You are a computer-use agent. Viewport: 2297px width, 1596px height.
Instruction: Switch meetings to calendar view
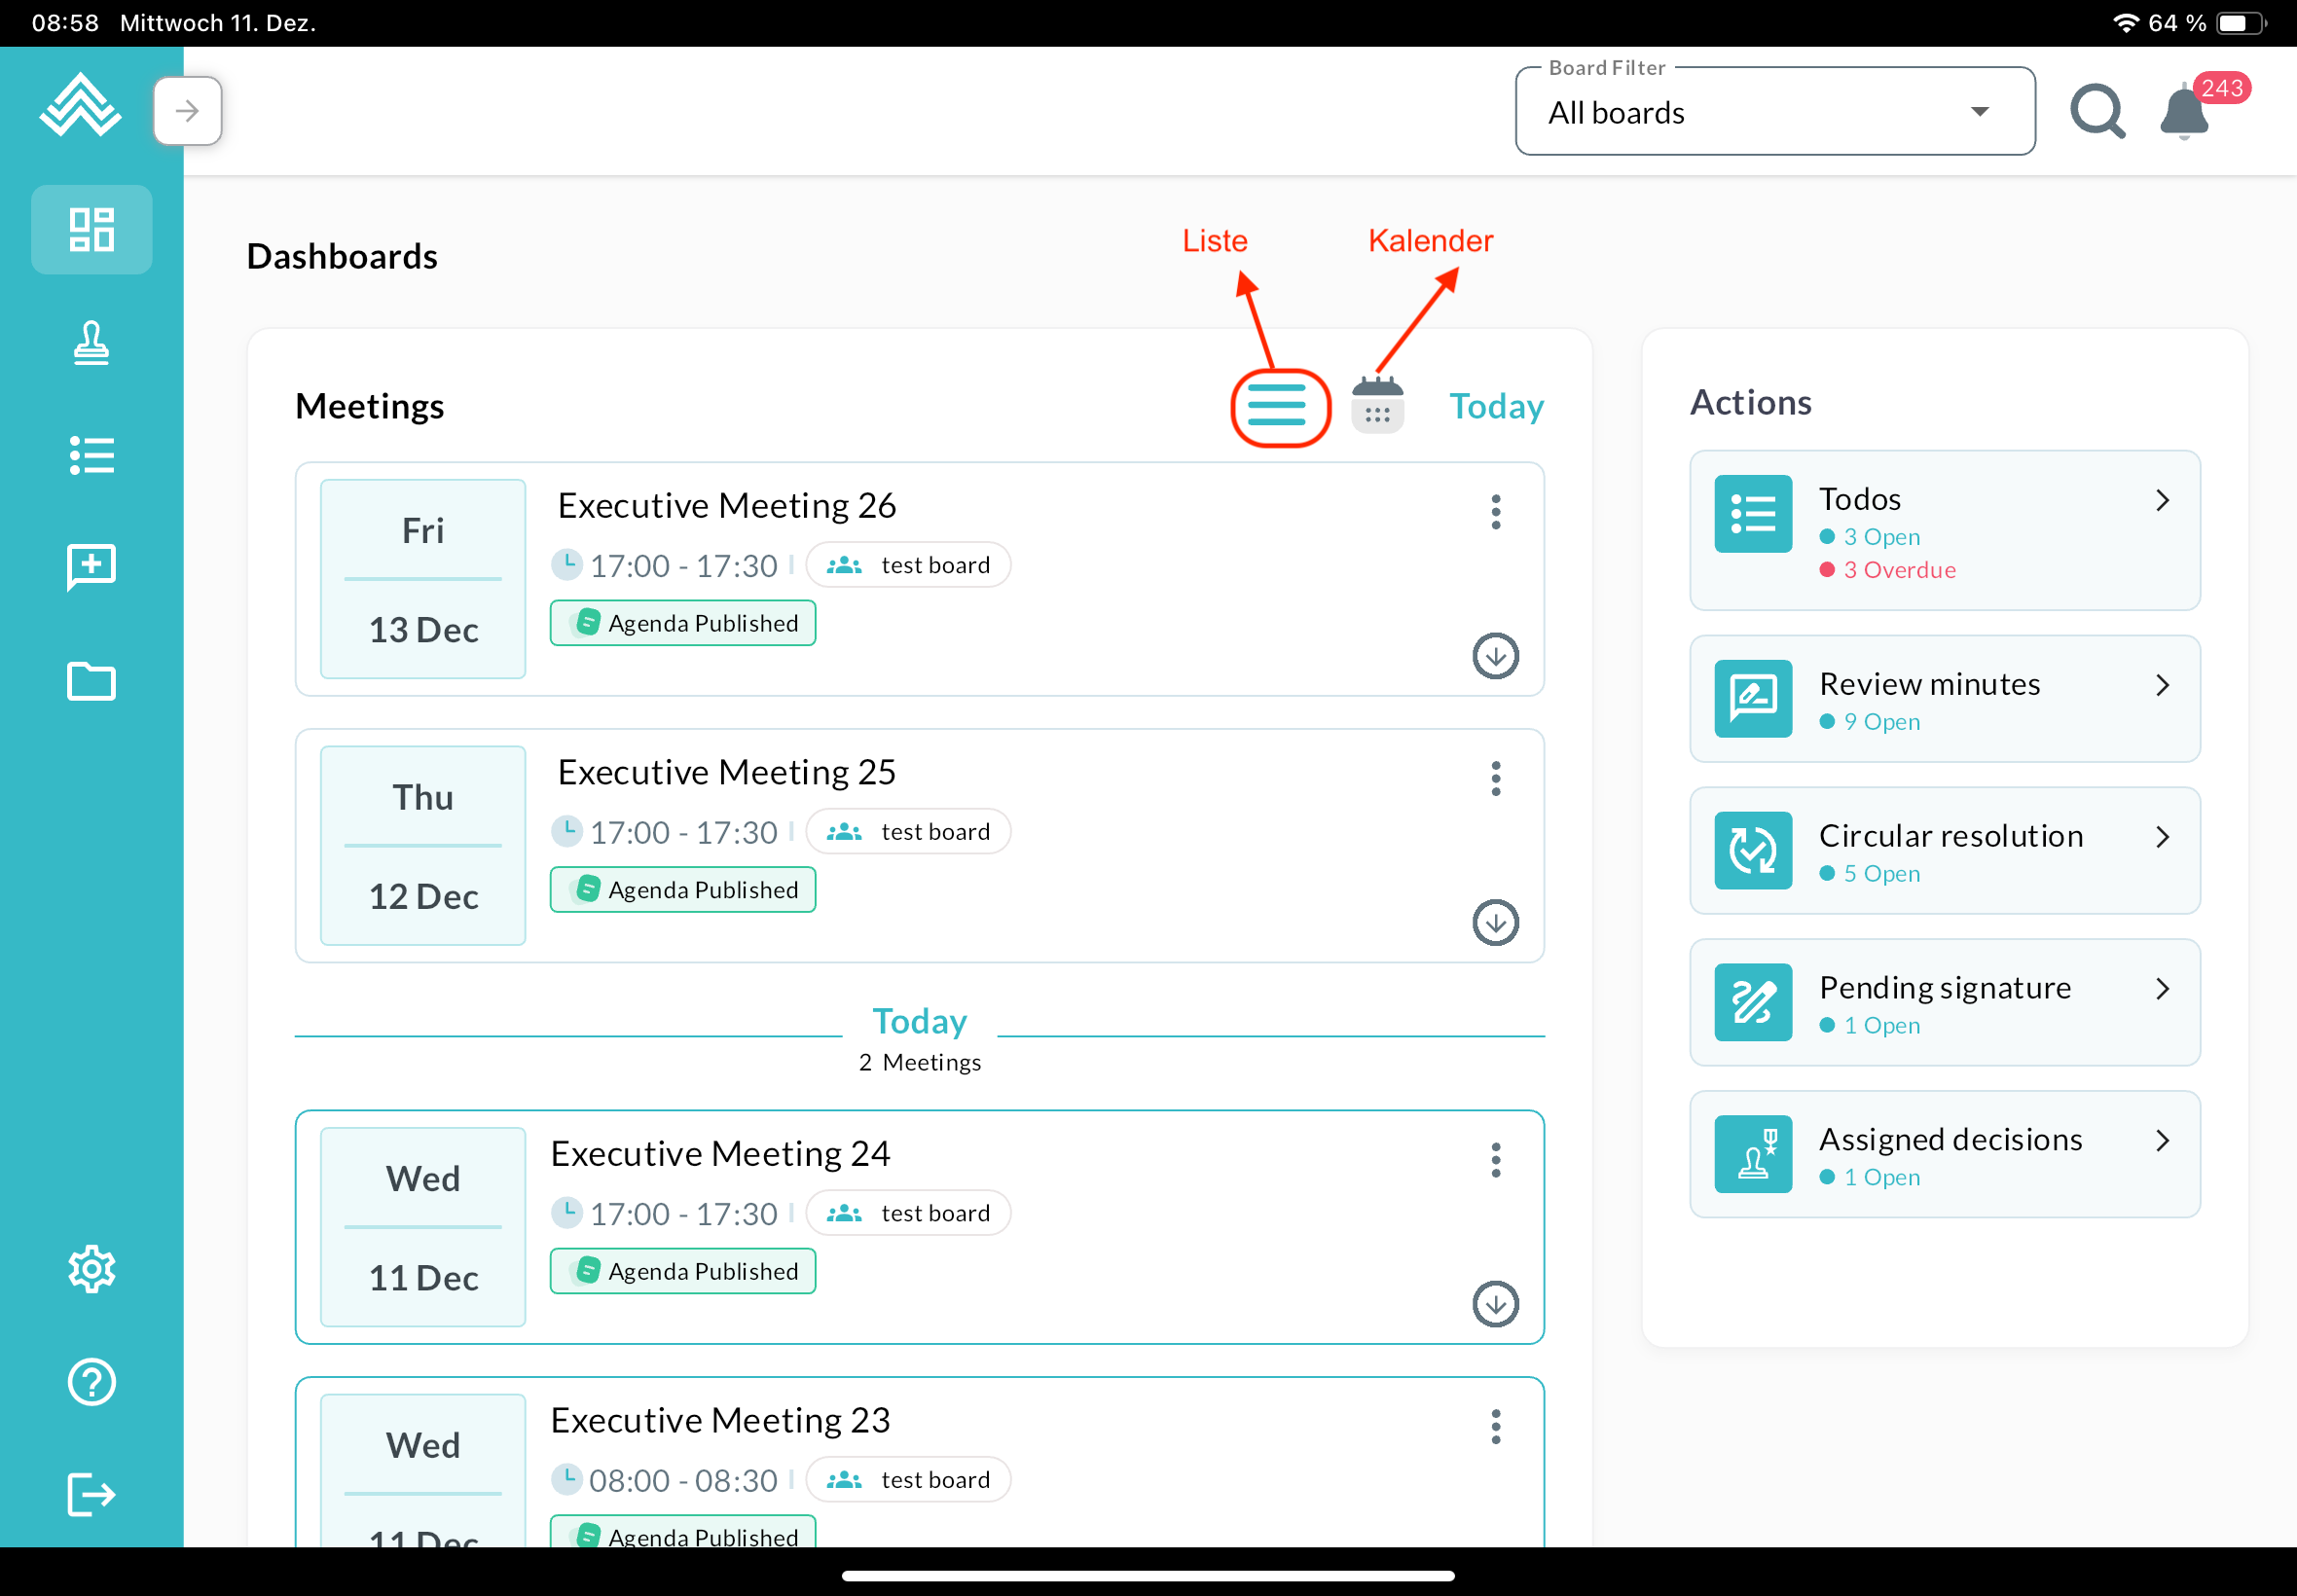click(1377, 406)
